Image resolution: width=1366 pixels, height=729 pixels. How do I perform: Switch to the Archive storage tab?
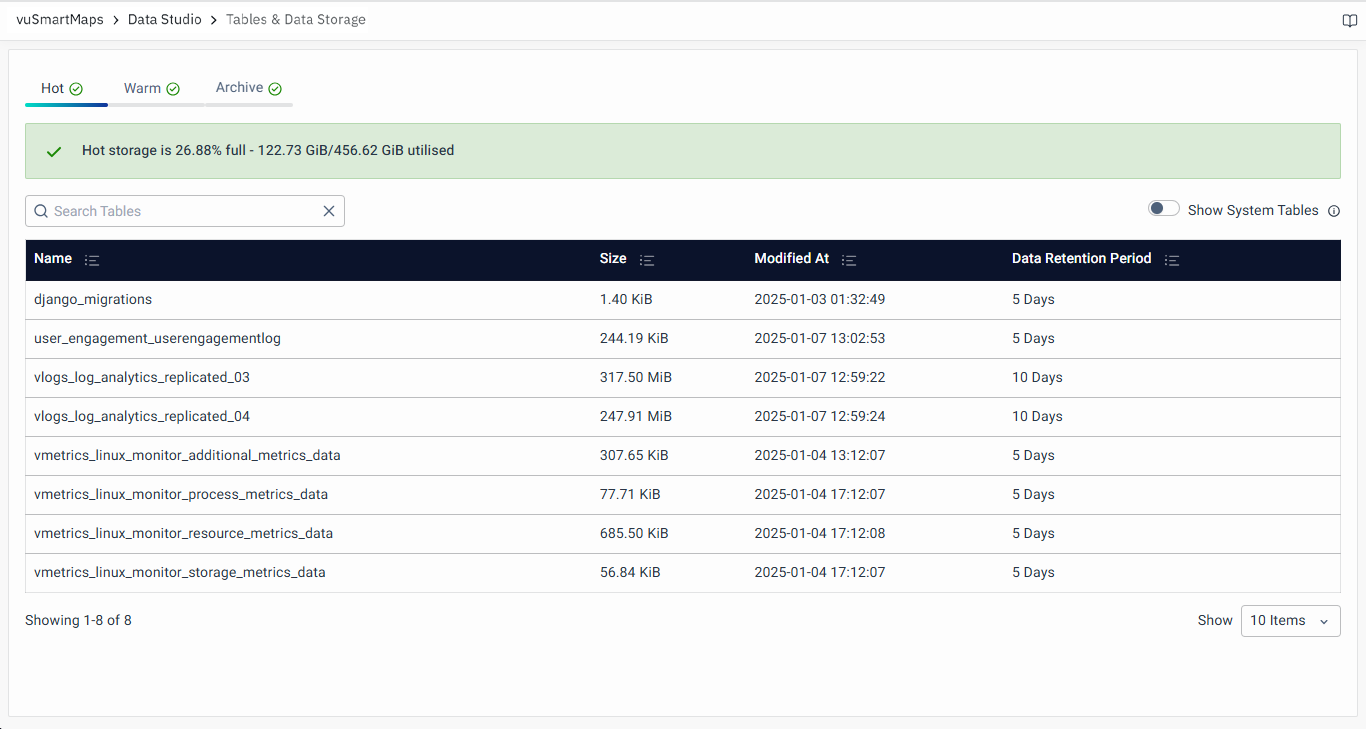point(248,88)
